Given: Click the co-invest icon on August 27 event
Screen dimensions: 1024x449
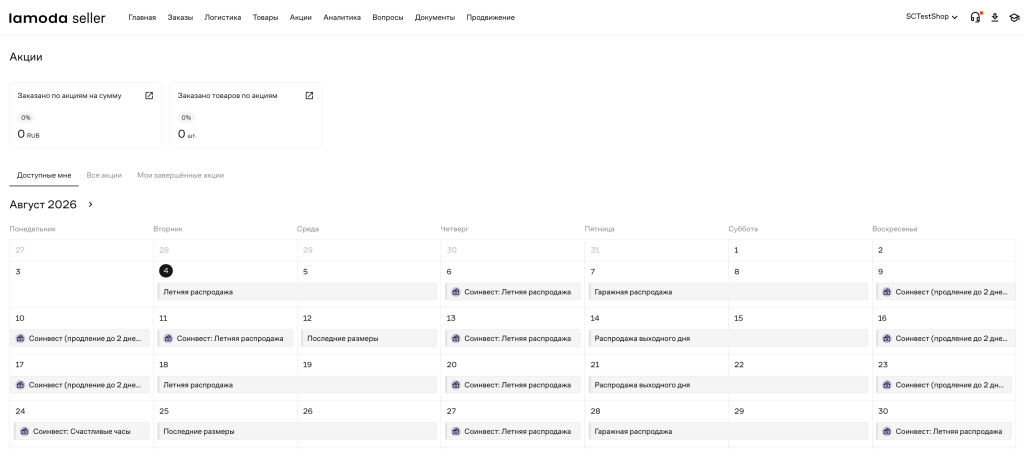Looking at the screenshot, I should pos(456,431).
